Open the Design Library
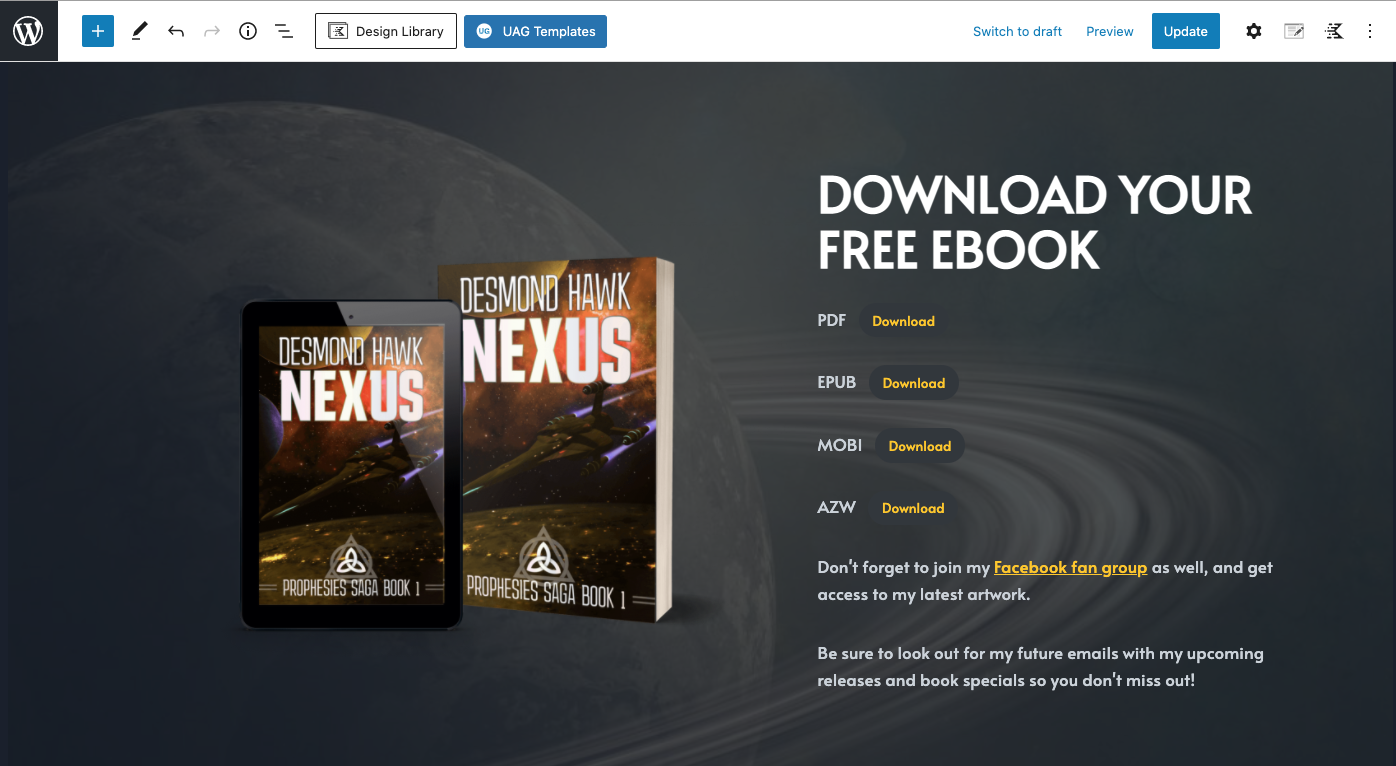Viewport: 1396px width, 766px height. pyautogui.click(x=386, y=31)
